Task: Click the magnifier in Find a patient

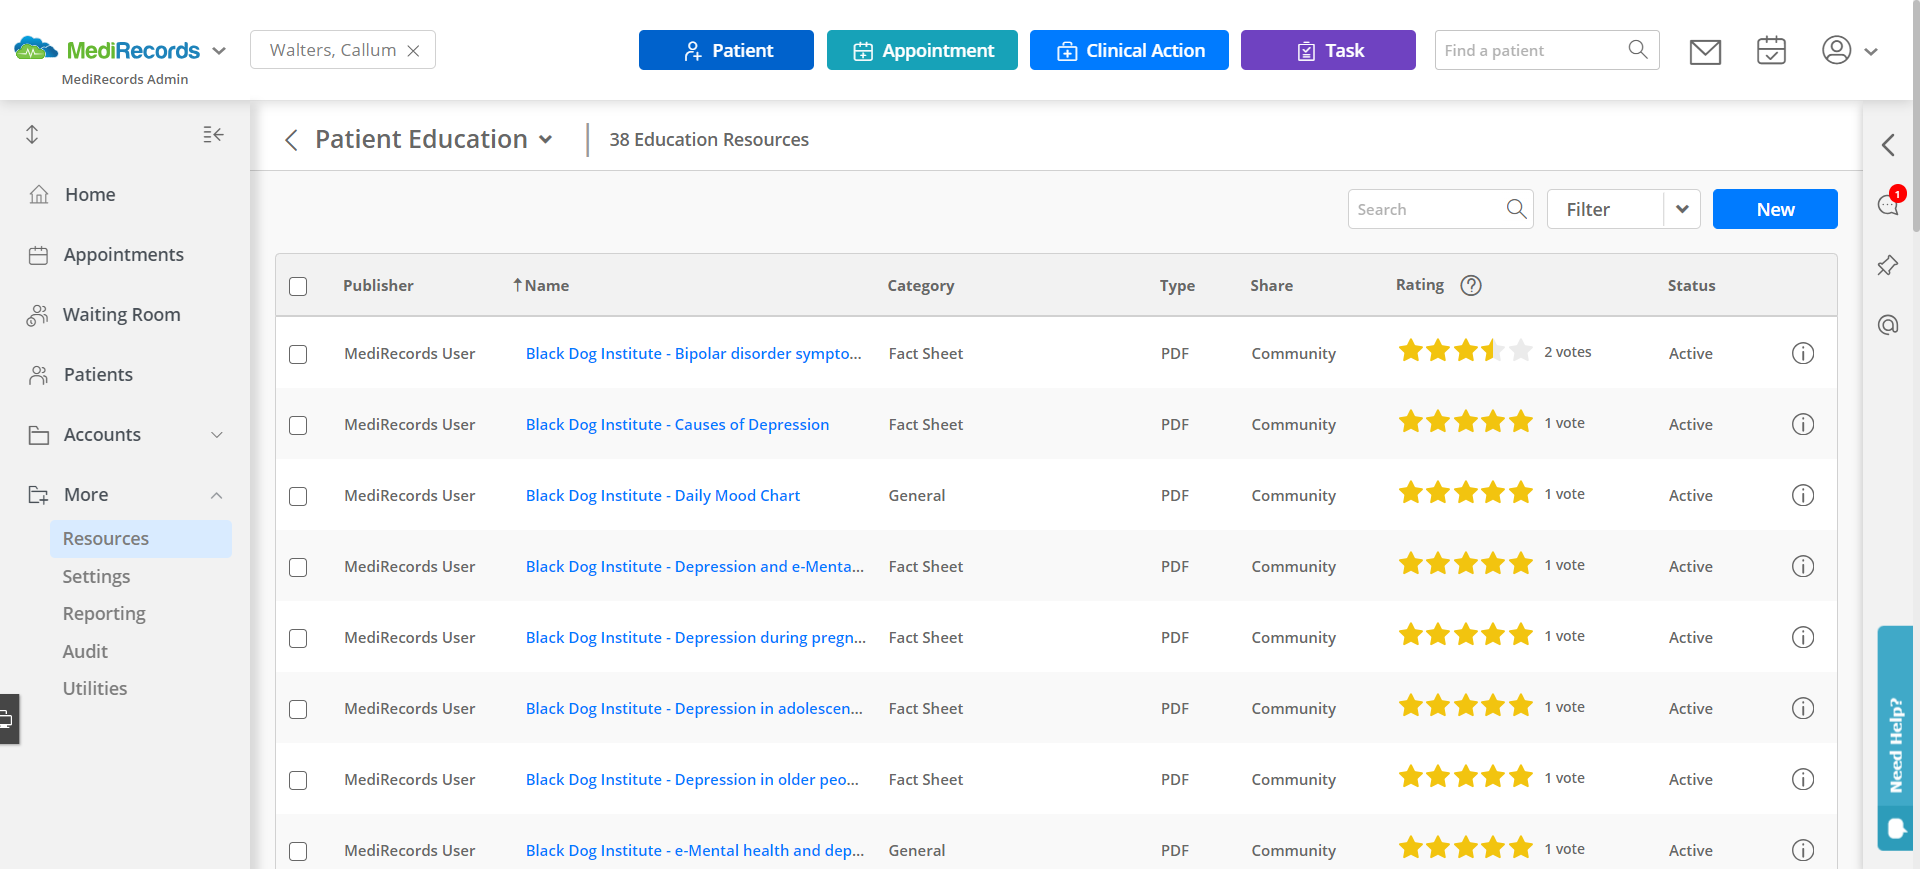Action: tap(1638, 50)
